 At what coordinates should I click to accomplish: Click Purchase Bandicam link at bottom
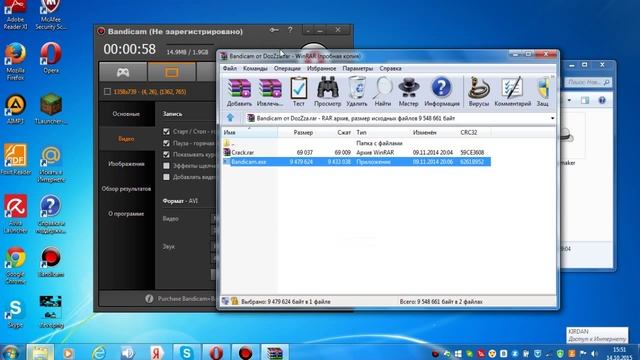187,299
